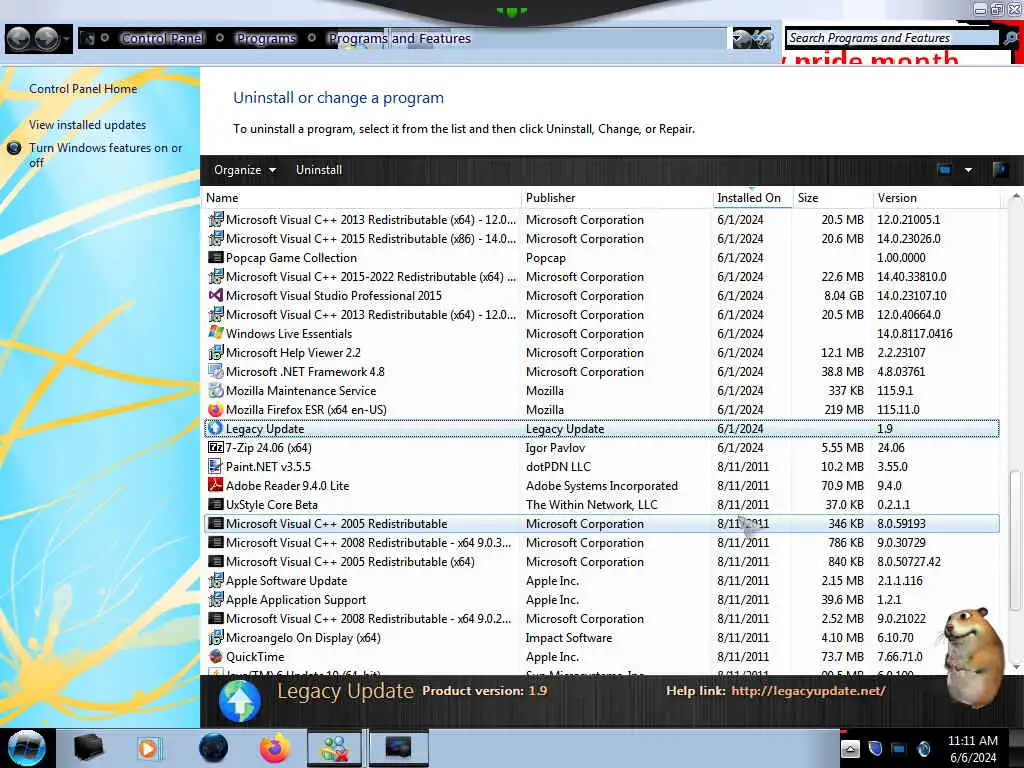Click the Paint.NET v3.5.5 row icon
This screenshot has height=768, width=1024.
click(216, 466)
